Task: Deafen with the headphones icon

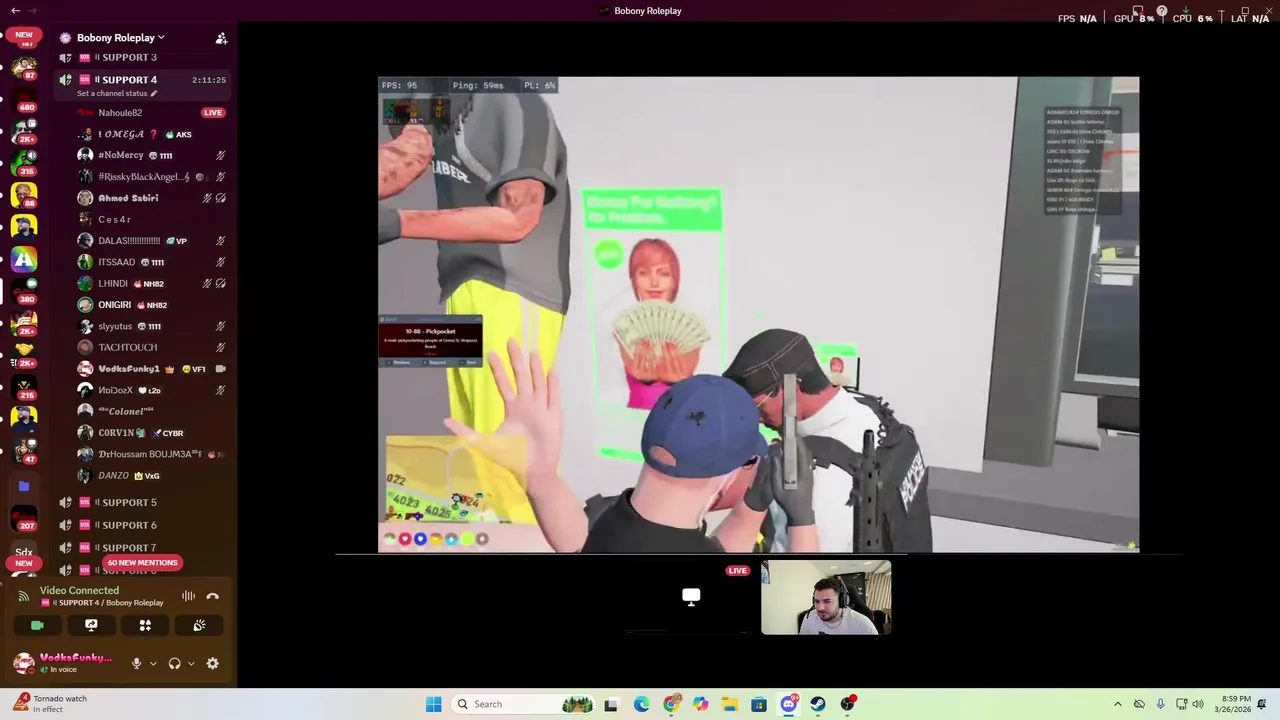Action: (x=174, y=663)
